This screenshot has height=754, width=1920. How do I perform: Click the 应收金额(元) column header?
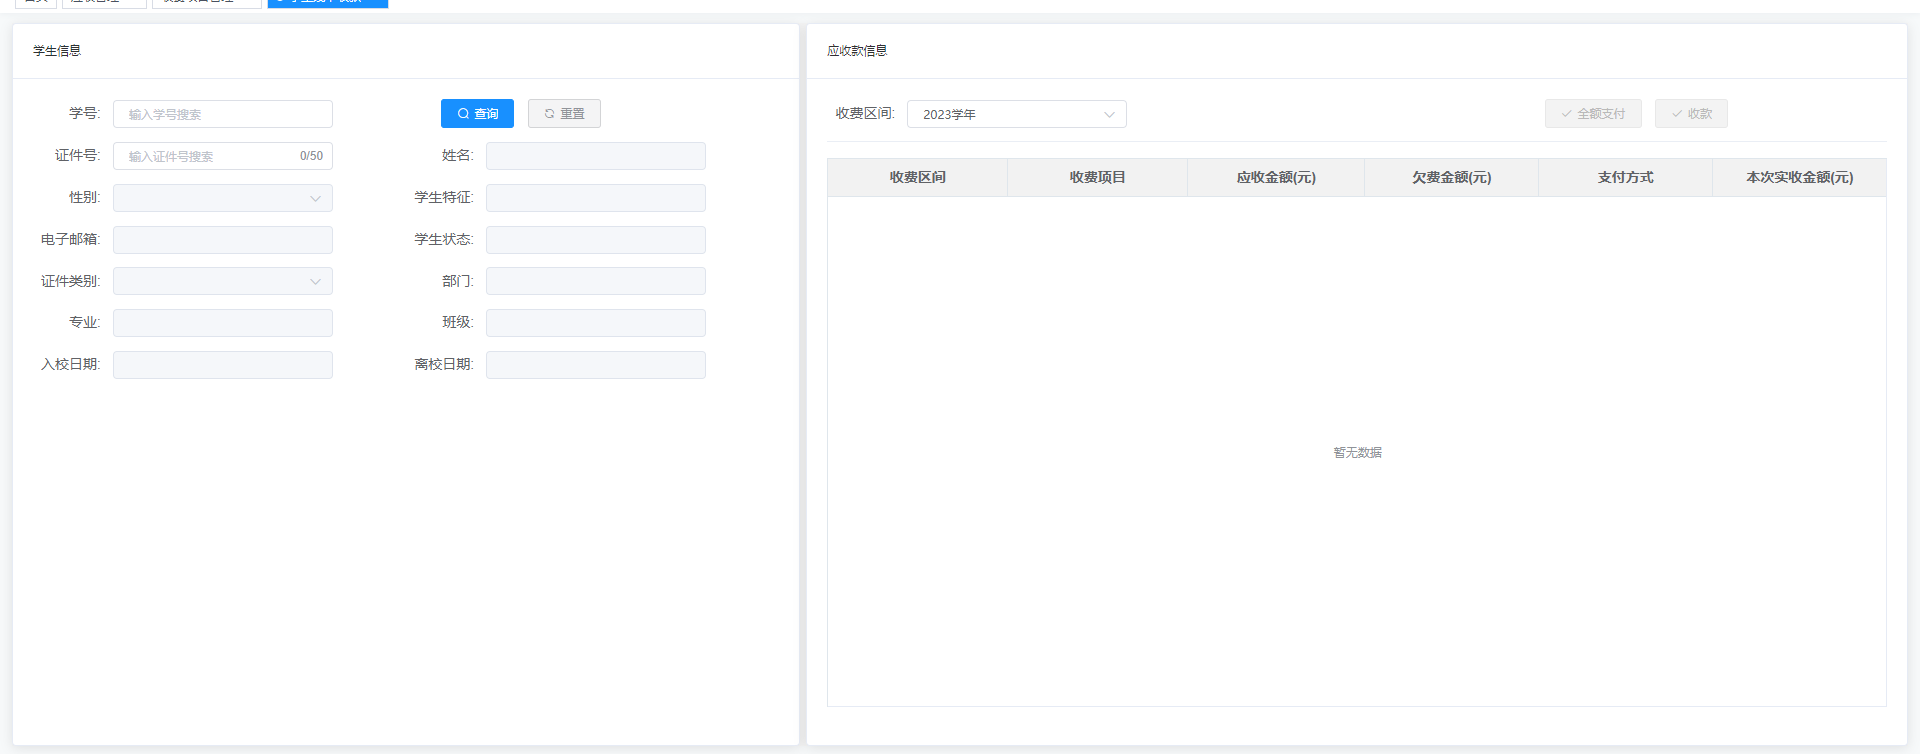(1276, 177)
